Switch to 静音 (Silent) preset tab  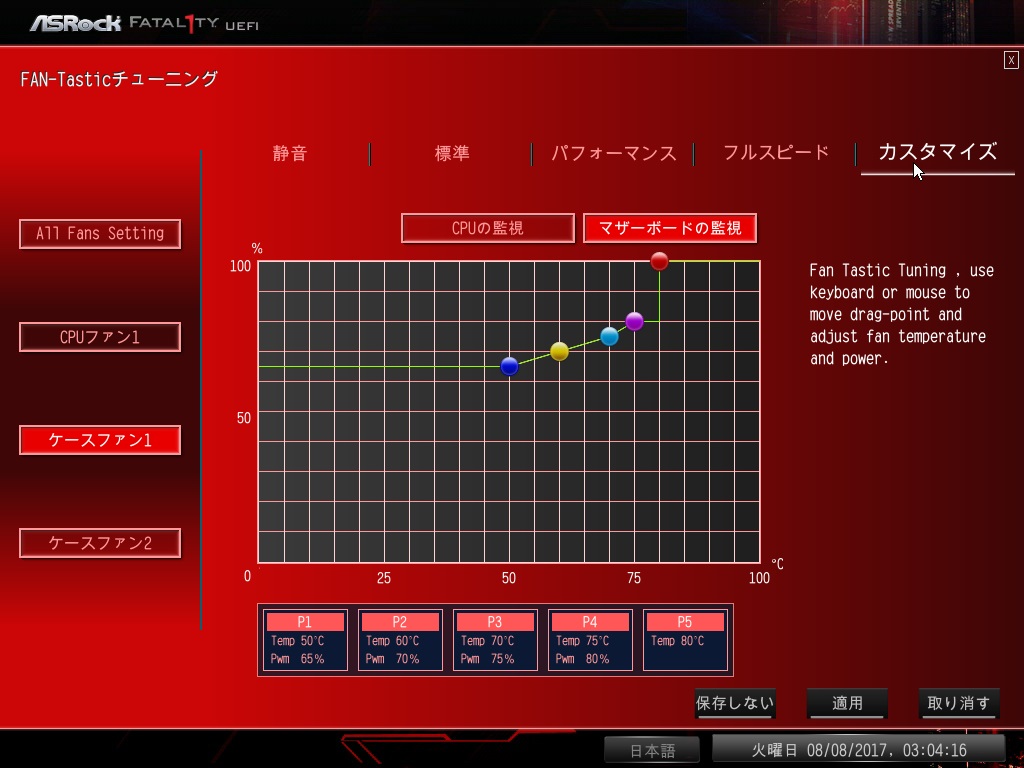click(x=290, y=153)
